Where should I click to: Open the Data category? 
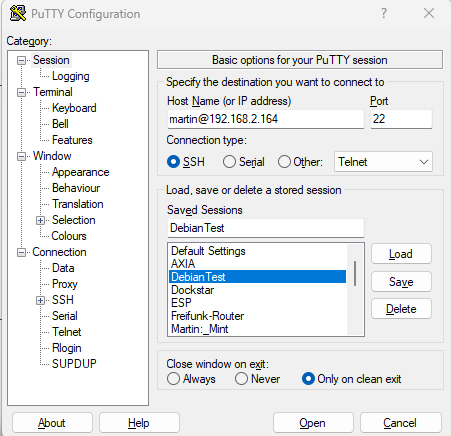[x=63, y=268]
